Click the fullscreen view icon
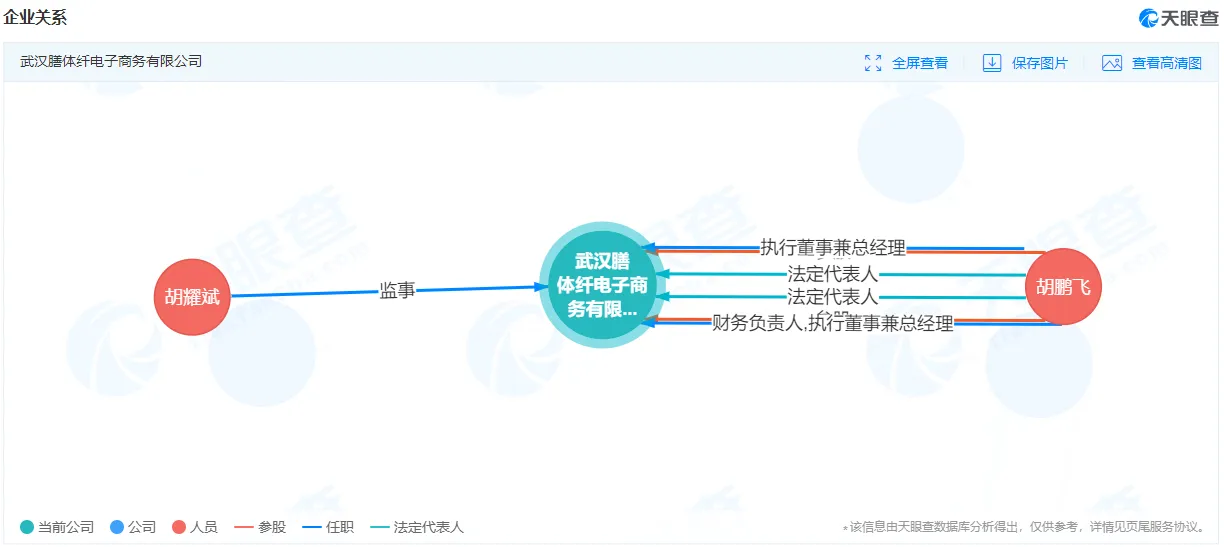1224x547 pixels. point(873,63)
